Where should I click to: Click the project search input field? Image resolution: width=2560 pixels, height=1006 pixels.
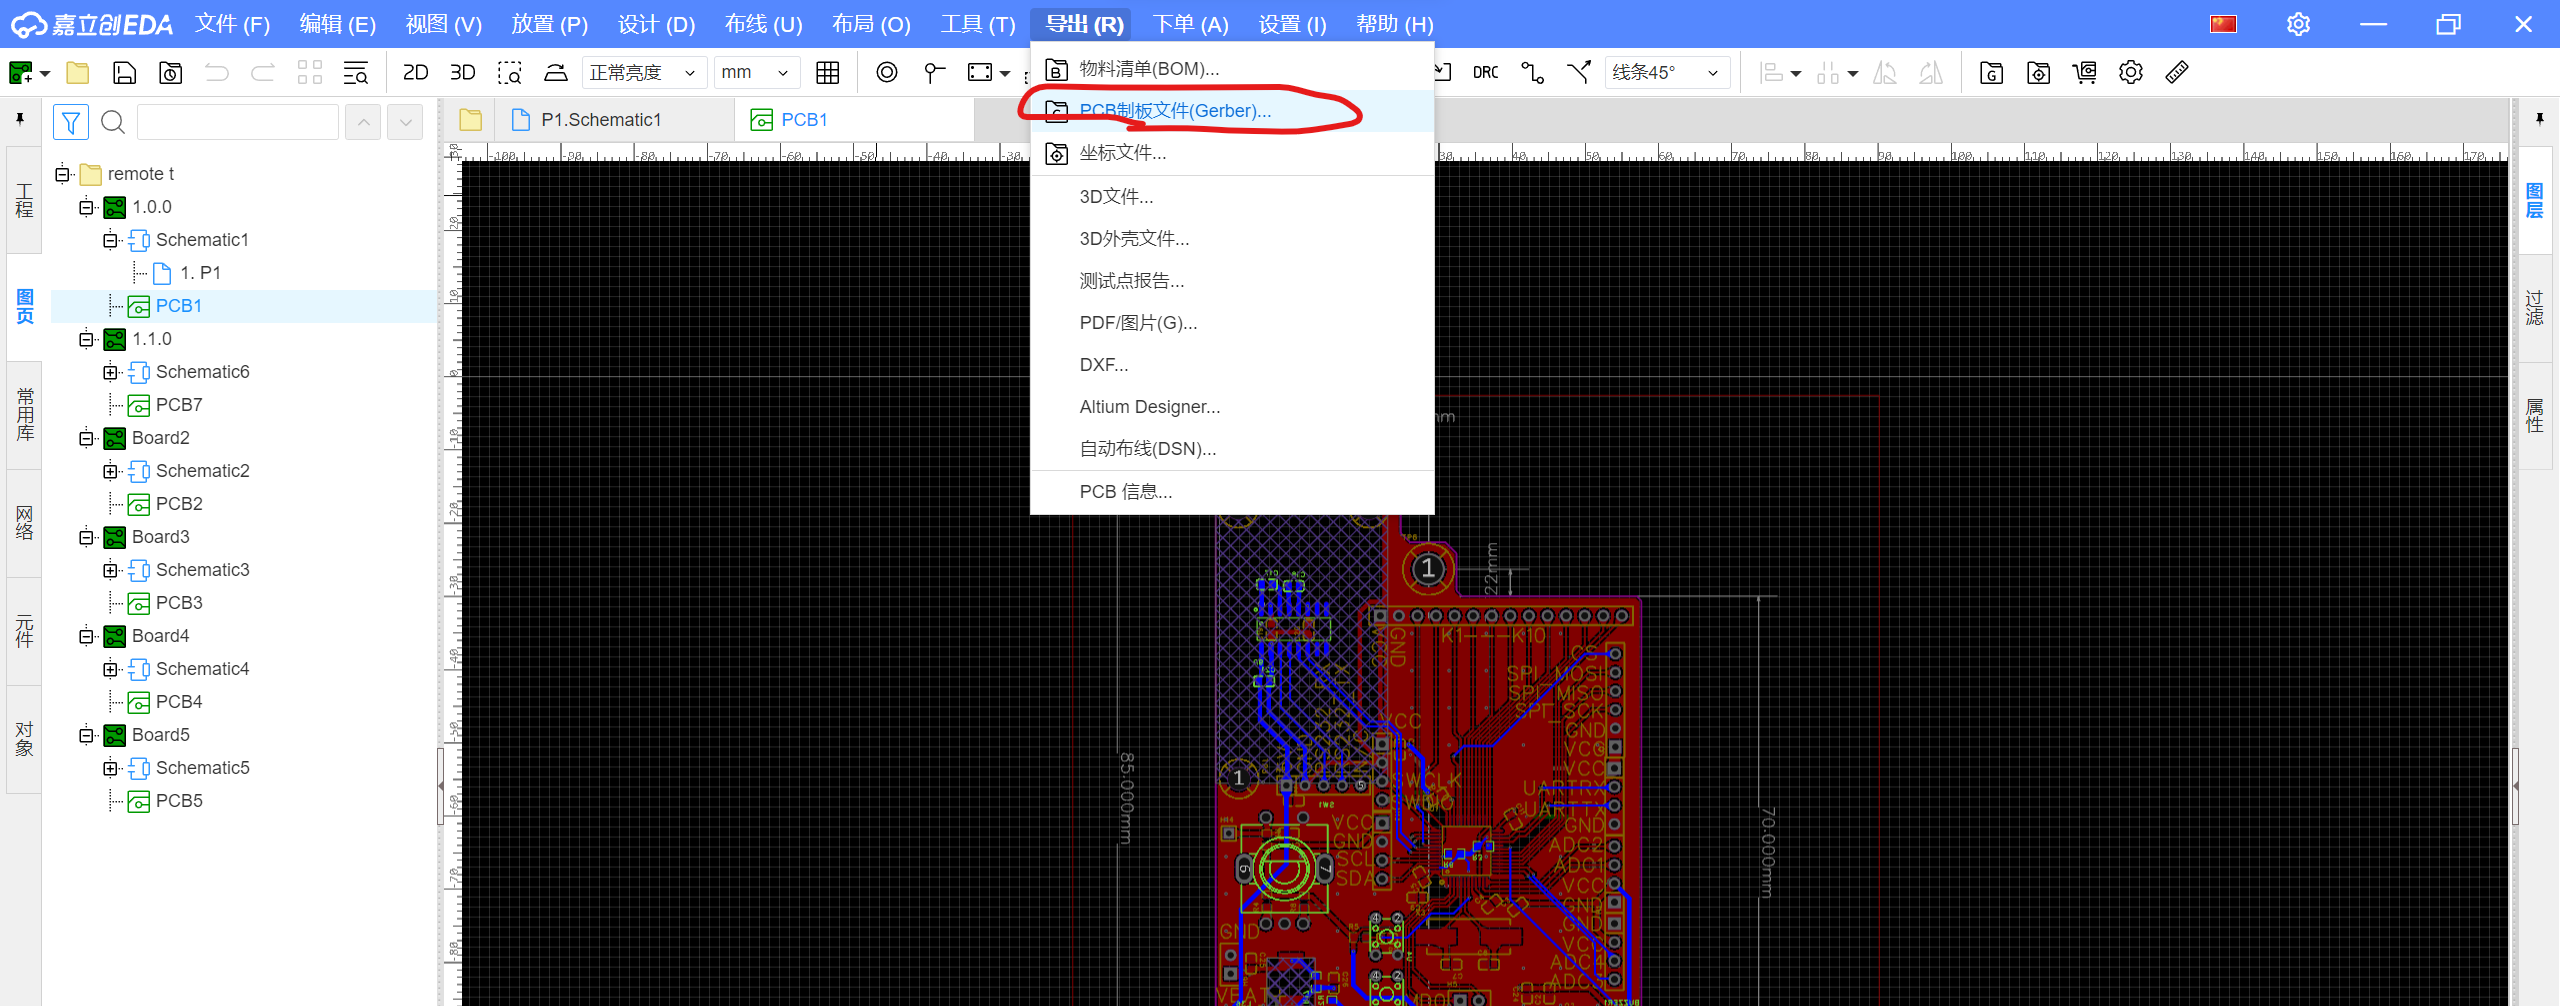(238, 122)
